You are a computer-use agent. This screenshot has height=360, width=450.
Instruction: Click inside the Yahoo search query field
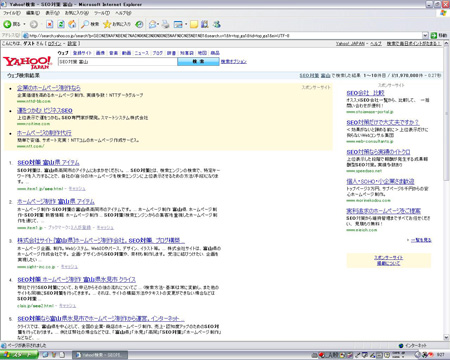117,62
